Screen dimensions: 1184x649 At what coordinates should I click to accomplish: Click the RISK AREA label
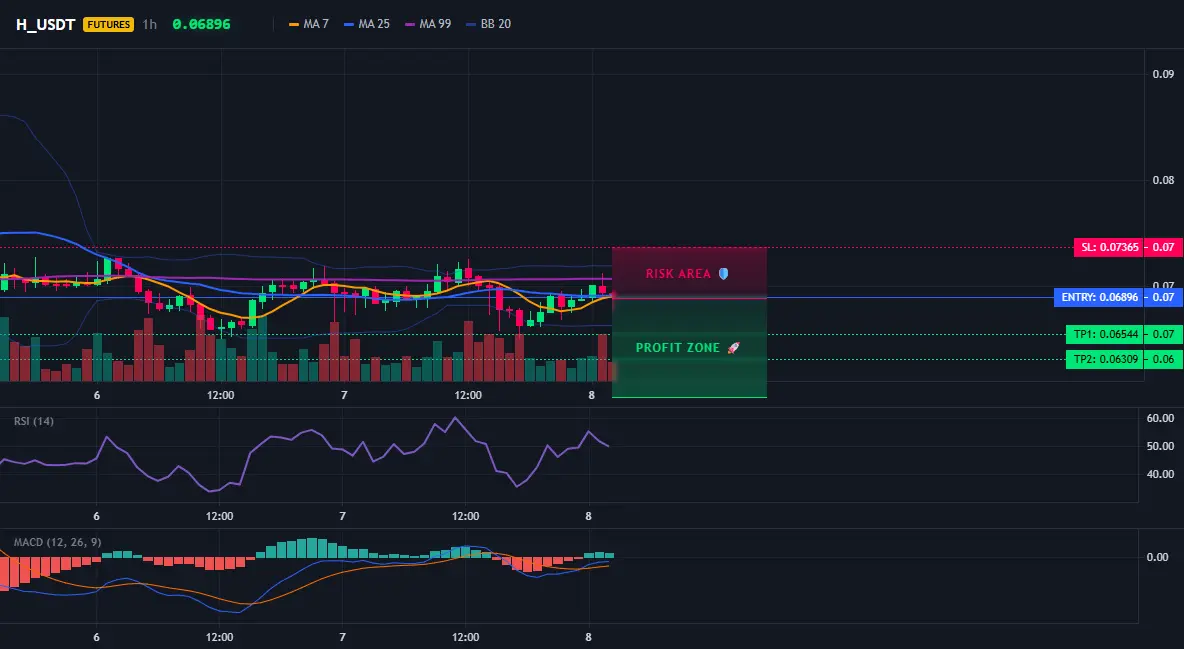point(678,274)
